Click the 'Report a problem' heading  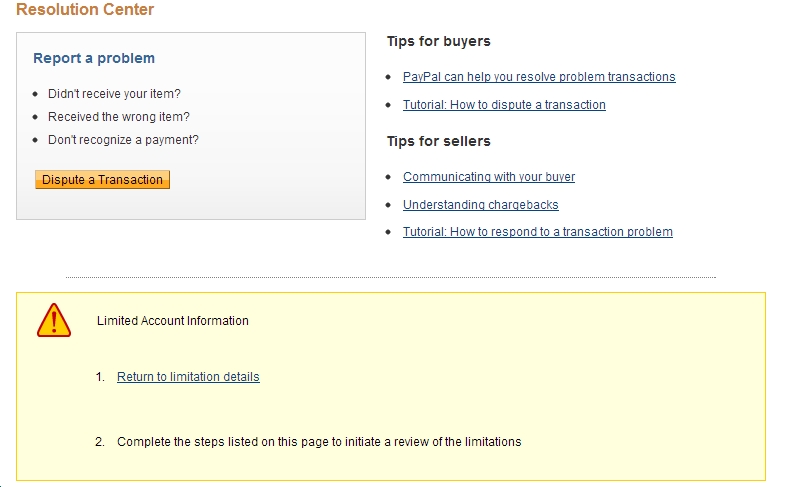[94, 58]
